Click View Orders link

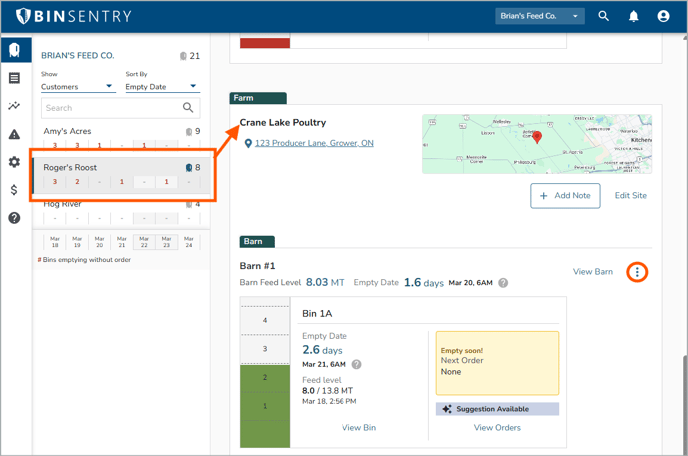coord(497,427)
